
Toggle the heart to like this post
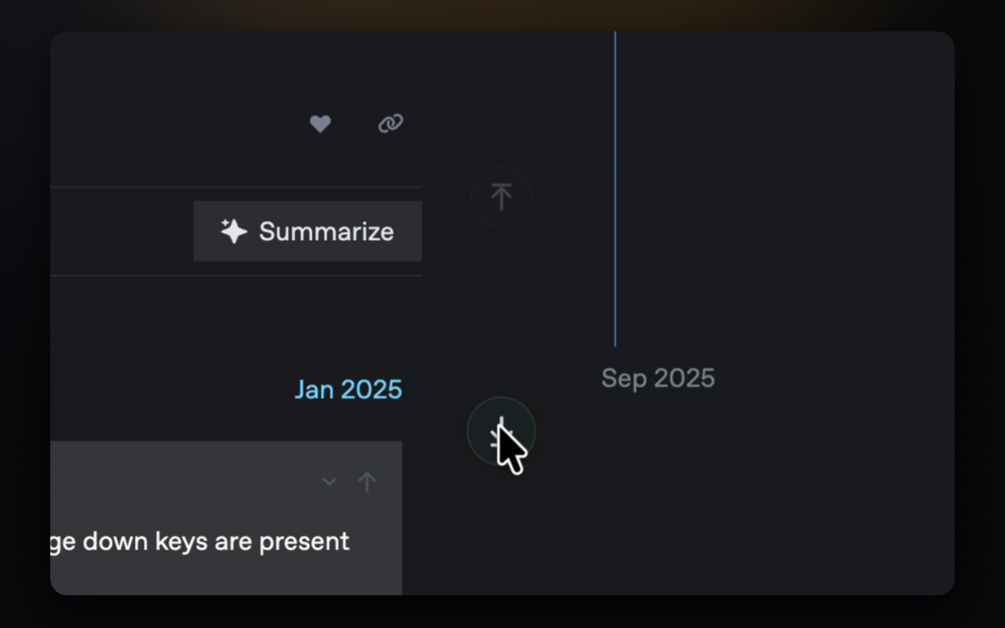tap(320, 124)
